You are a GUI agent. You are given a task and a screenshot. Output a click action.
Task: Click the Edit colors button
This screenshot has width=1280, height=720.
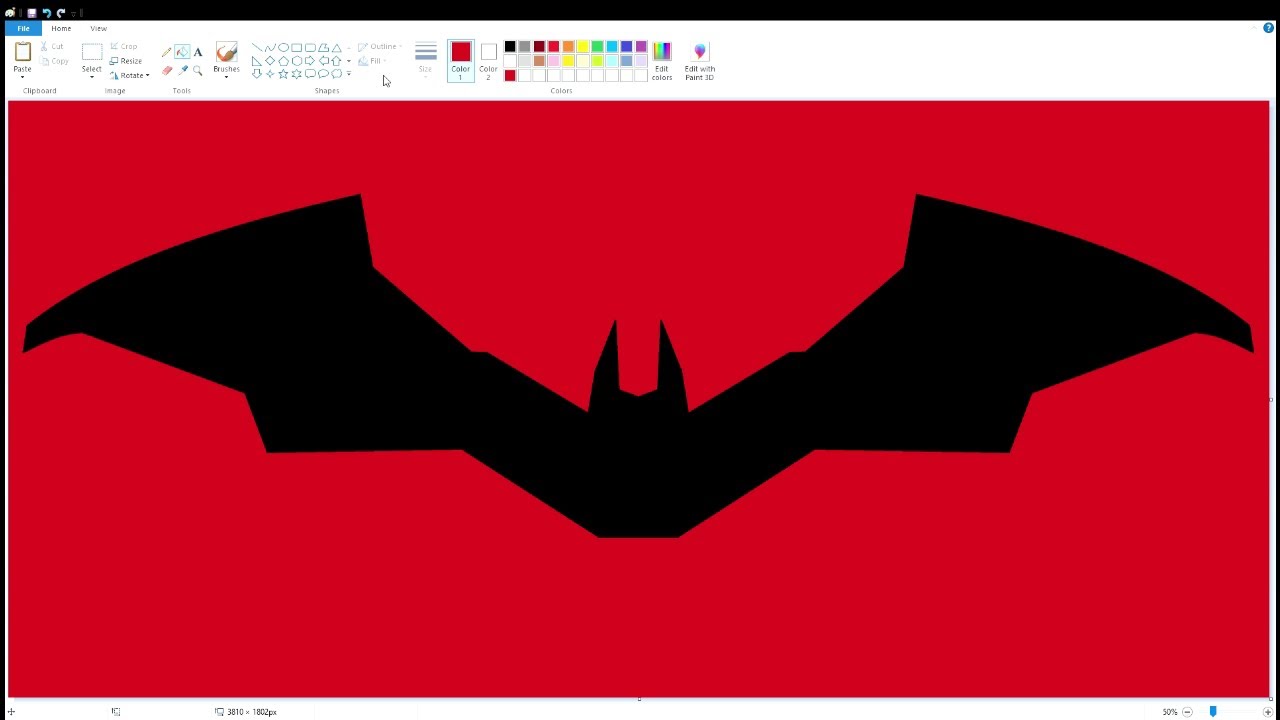point(662,61)
